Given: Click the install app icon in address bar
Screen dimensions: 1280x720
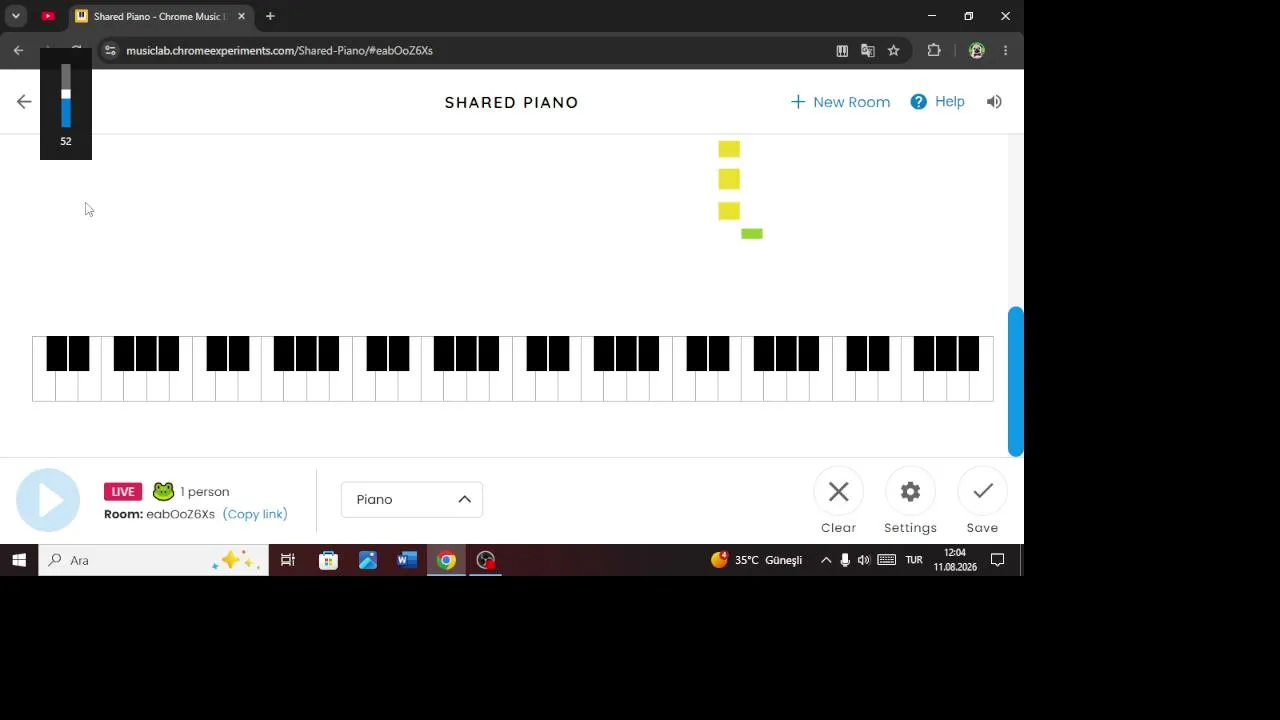Looking at the screenshot, I should click(x=842, y=50).
